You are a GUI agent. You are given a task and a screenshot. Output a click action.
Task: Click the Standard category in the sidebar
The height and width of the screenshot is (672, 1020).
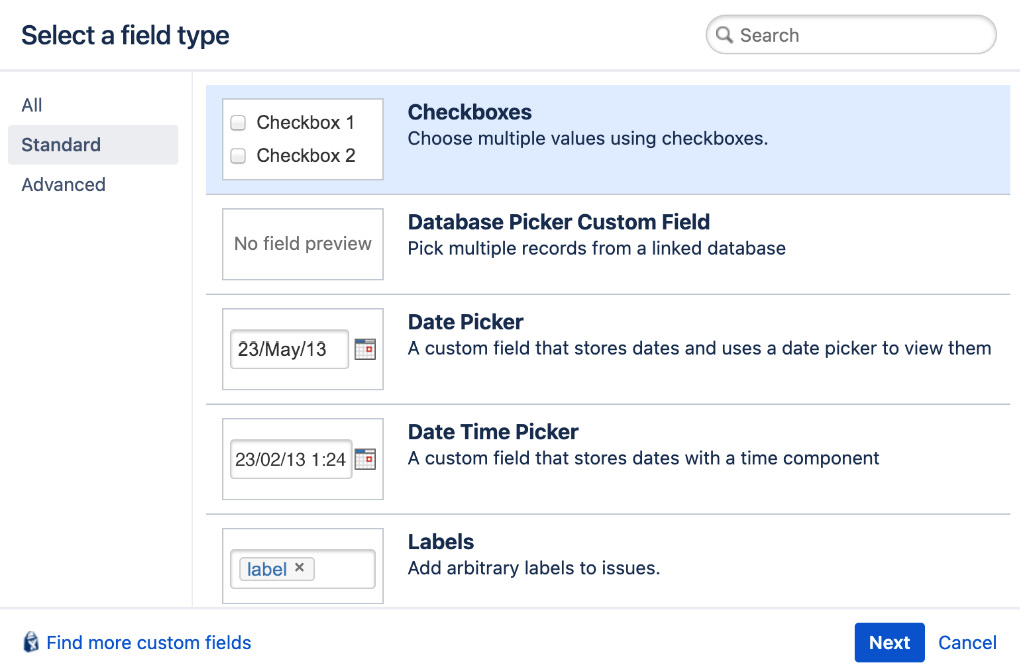[60, 145]
